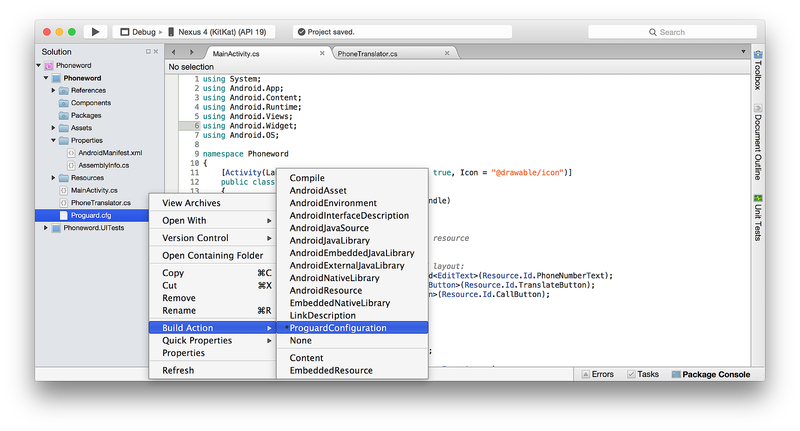Choose Open Containing Folder
Image resolution: width=800 pixels, height=431 pixels.
pyautogui.click(x=212, y=256)
